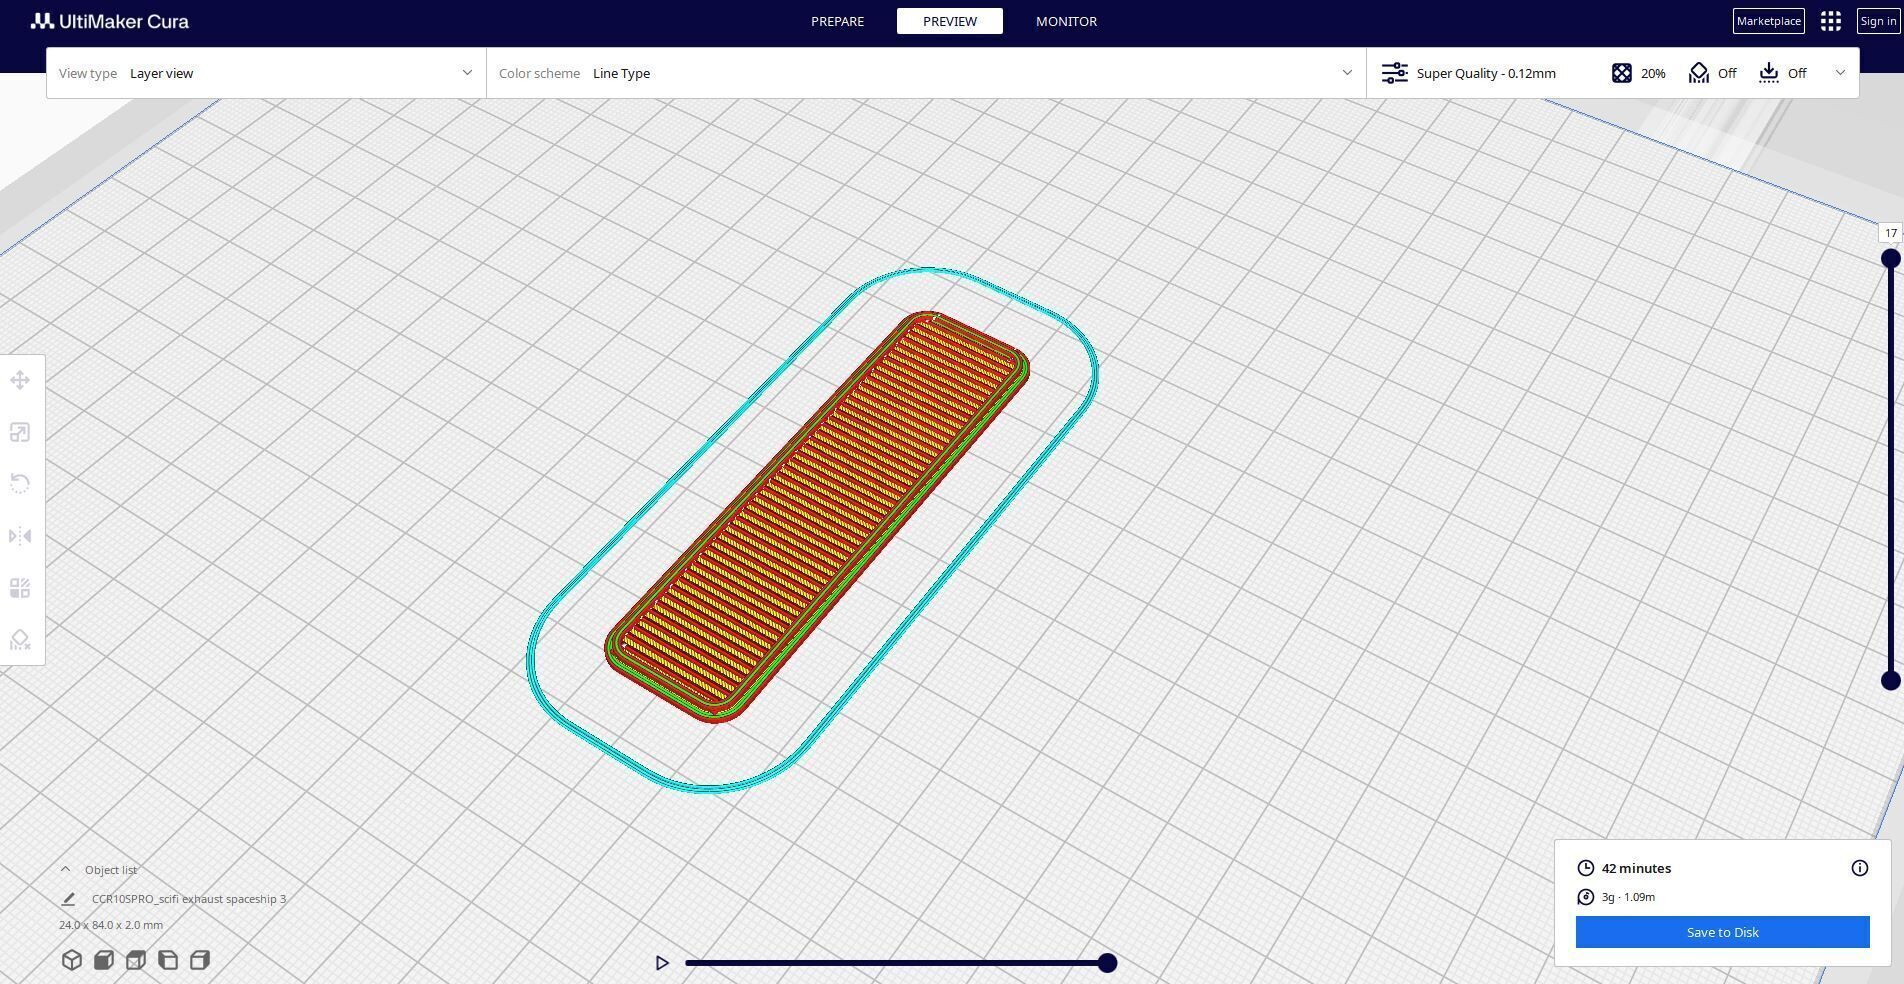The height and width of the screenshot is (984, 1904).
Task: Switch to right side view camera
Action: tap(199, 960)
